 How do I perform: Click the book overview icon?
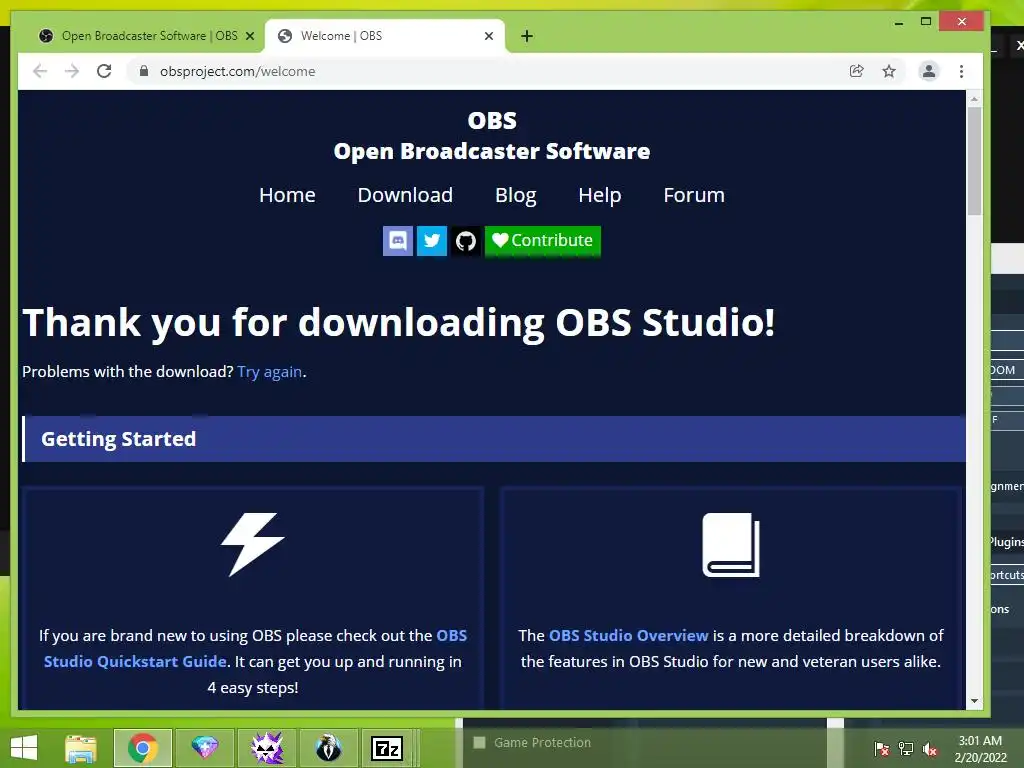731,545
